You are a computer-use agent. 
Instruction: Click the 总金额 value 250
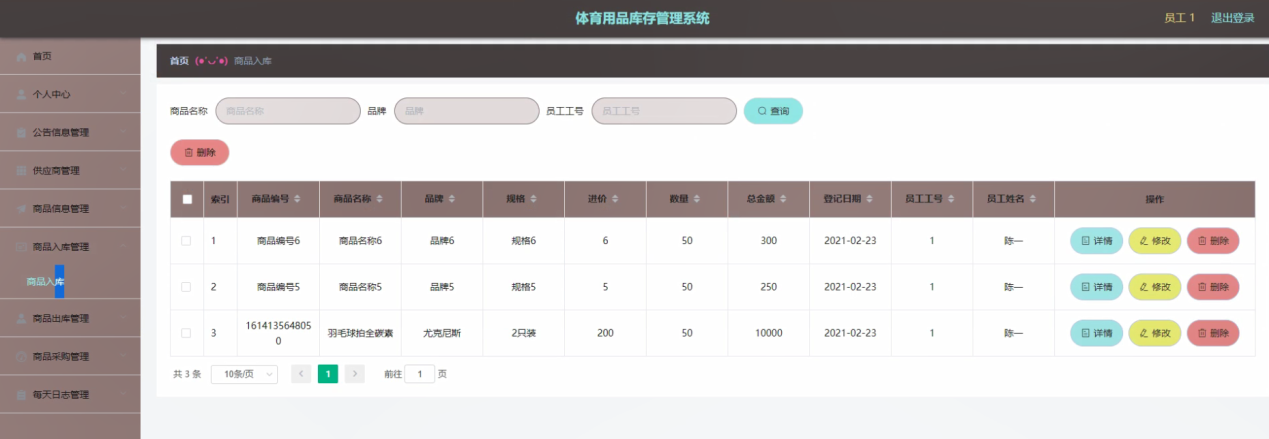(769, 287)
